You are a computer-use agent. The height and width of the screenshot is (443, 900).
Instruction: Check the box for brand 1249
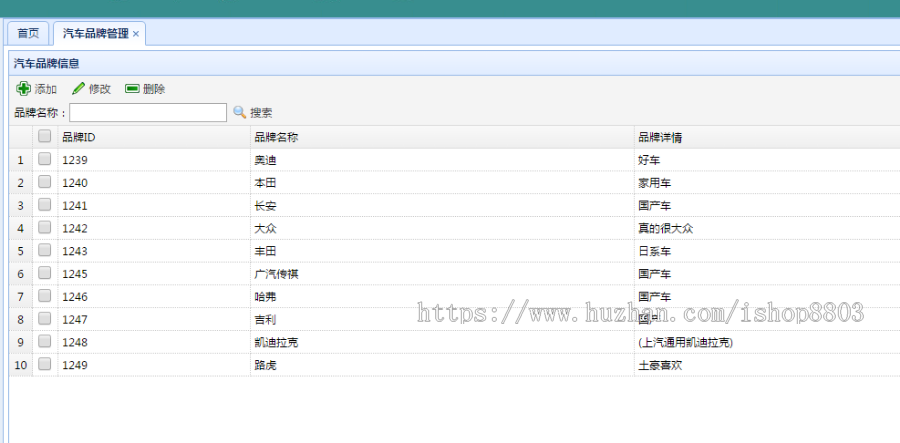click(44, 364)
